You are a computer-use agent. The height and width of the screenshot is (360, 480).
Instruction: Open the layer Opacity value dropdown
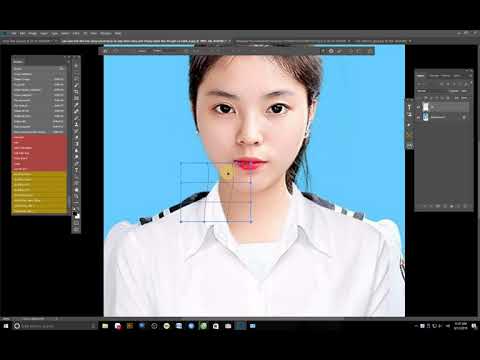465,91
